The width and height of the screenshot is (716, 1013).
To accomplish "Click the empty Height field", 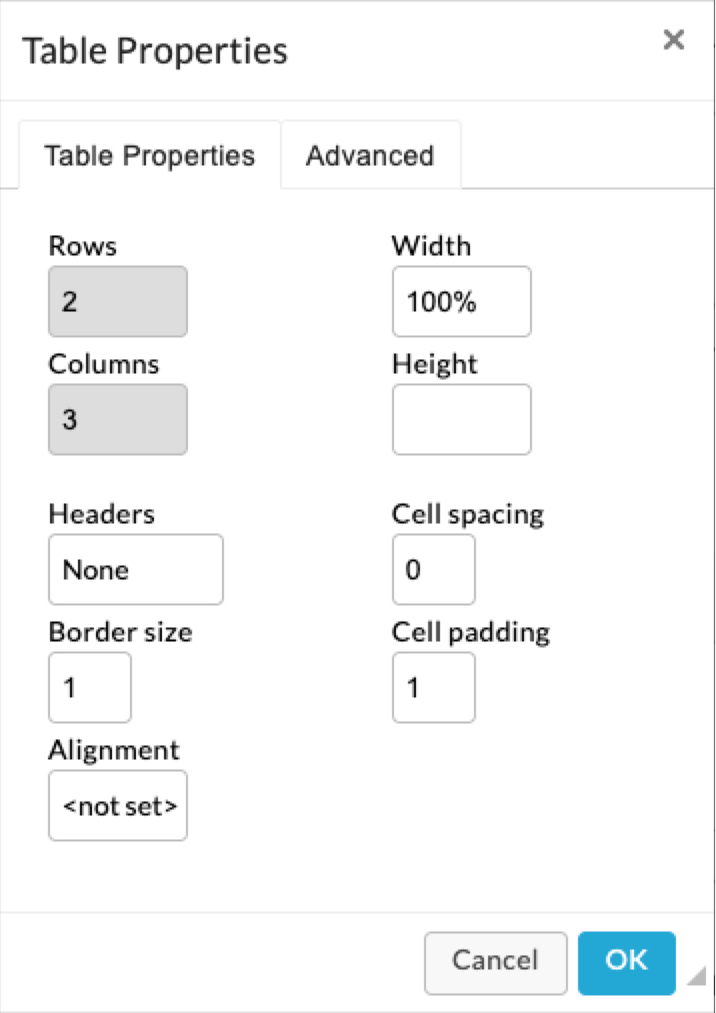I will [461, 419].
